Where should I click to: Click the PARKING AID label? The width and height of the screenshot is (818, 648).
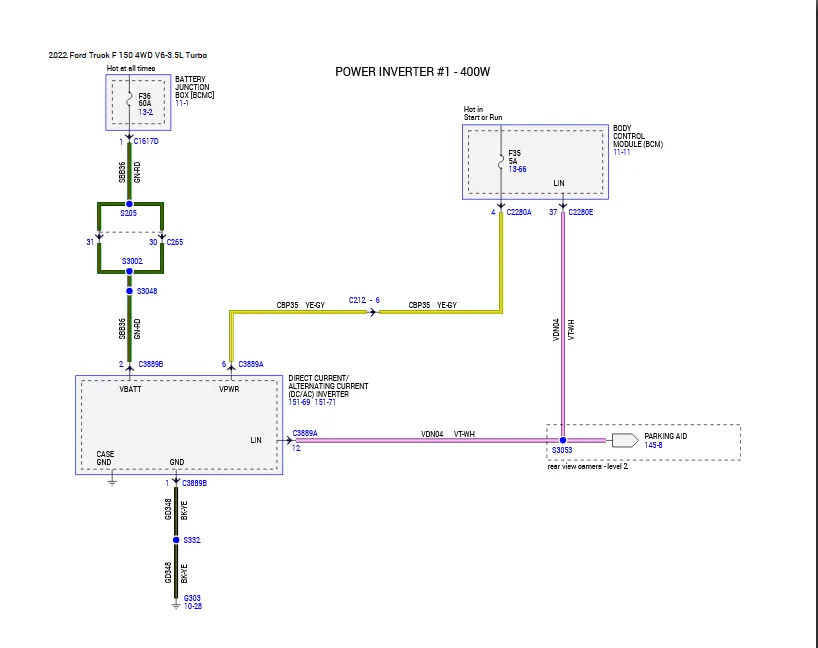666,436
